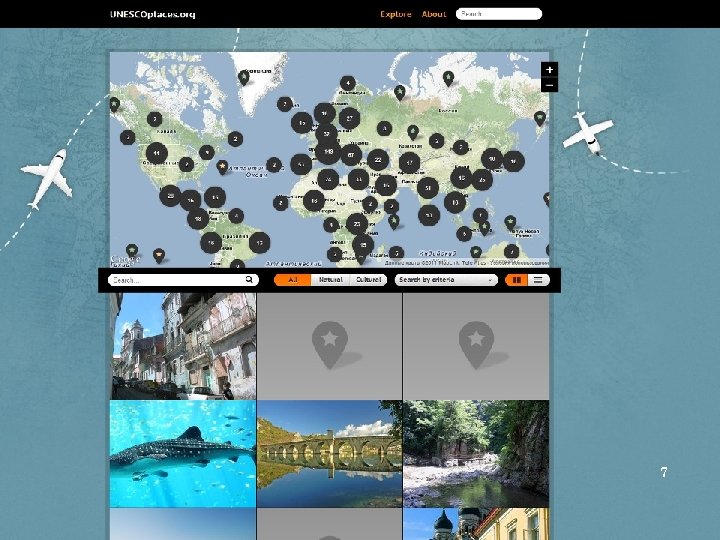
Task: Expand the 4 cluster above Scandinavia
Action: [x=348, y=84]
